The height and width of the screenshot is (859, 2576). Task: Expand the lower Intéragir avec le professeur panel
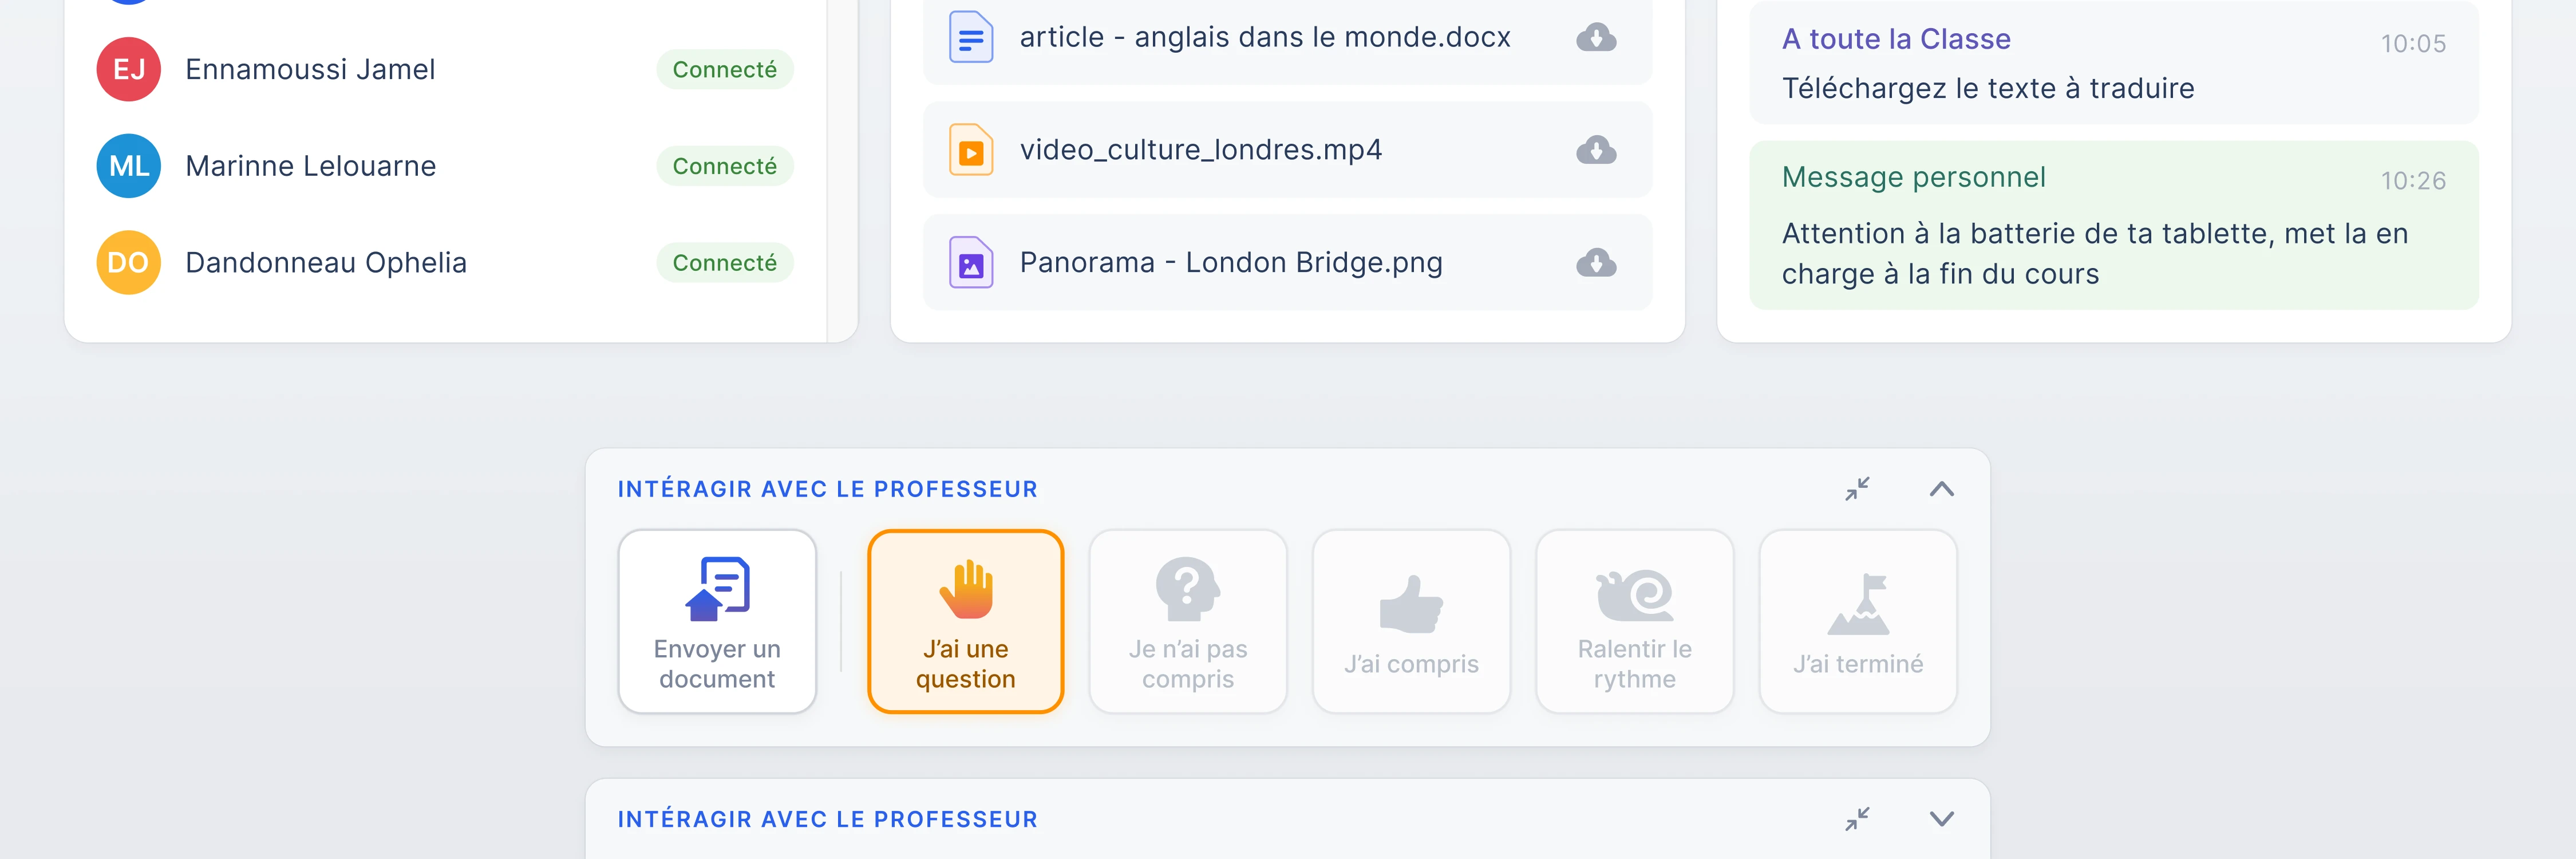pyautogui.click(x=1941, y=819)
